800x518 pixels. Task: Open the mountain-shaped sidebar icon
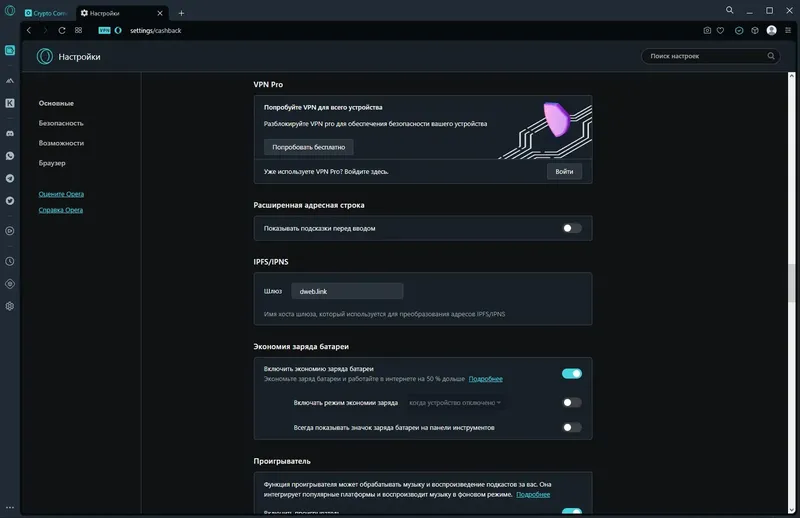coord(10,81)
